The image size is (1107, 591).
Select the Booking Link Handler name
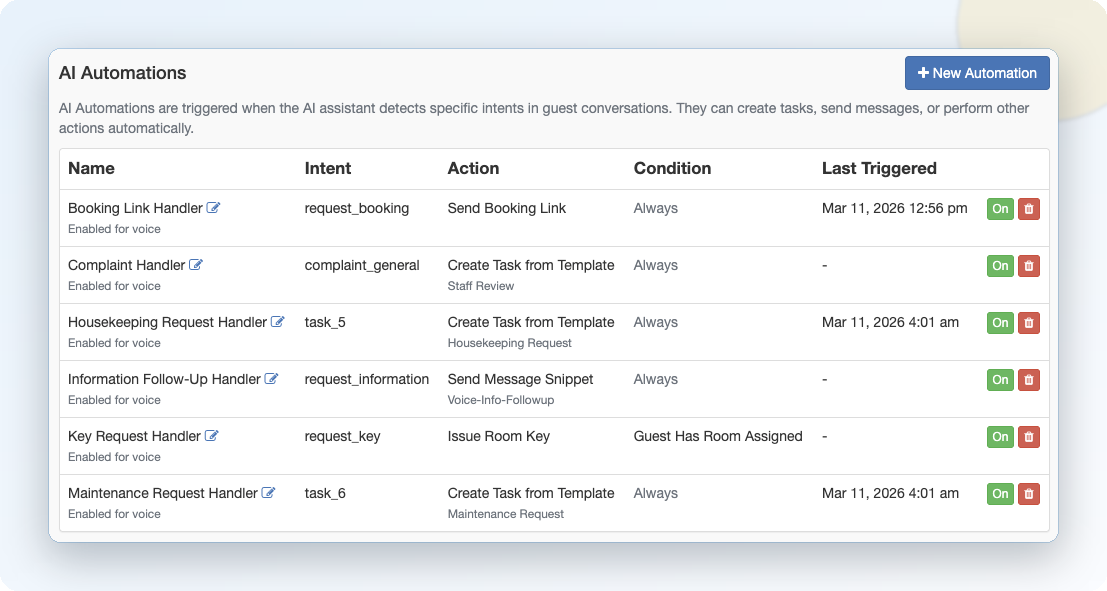(136, 208)
